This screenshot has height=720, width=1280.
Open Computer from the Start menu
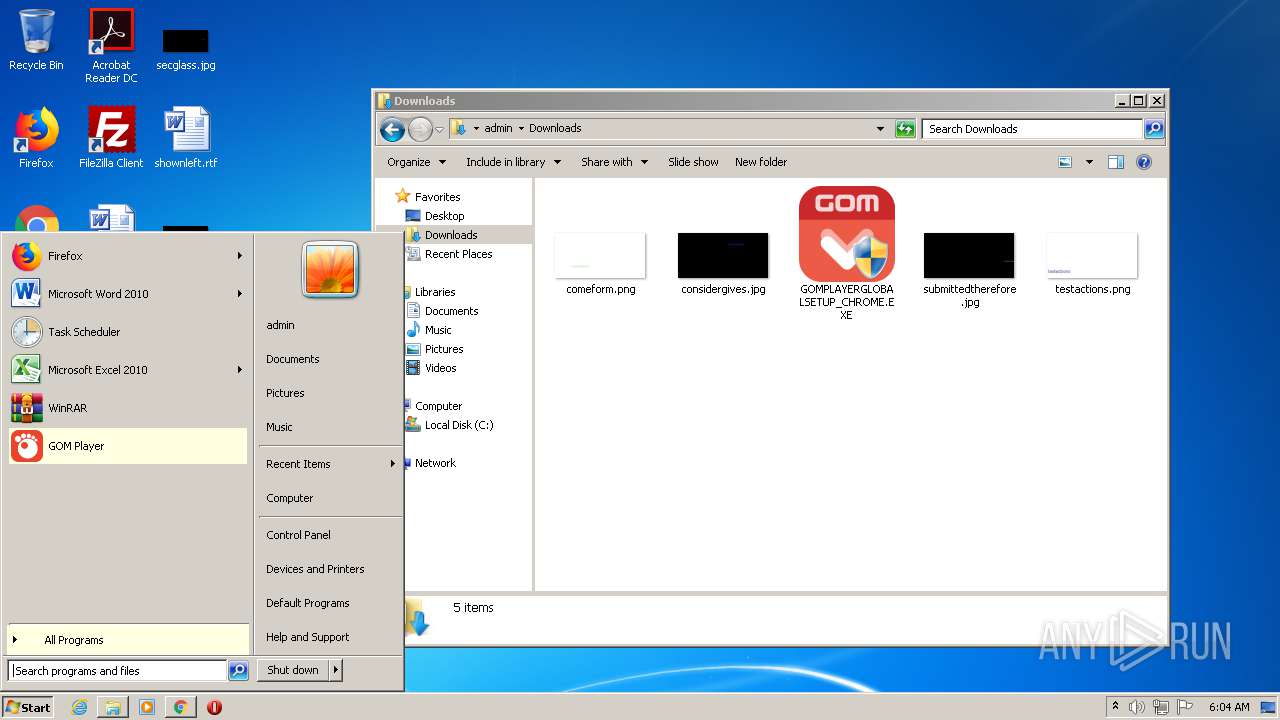[290, 498]
